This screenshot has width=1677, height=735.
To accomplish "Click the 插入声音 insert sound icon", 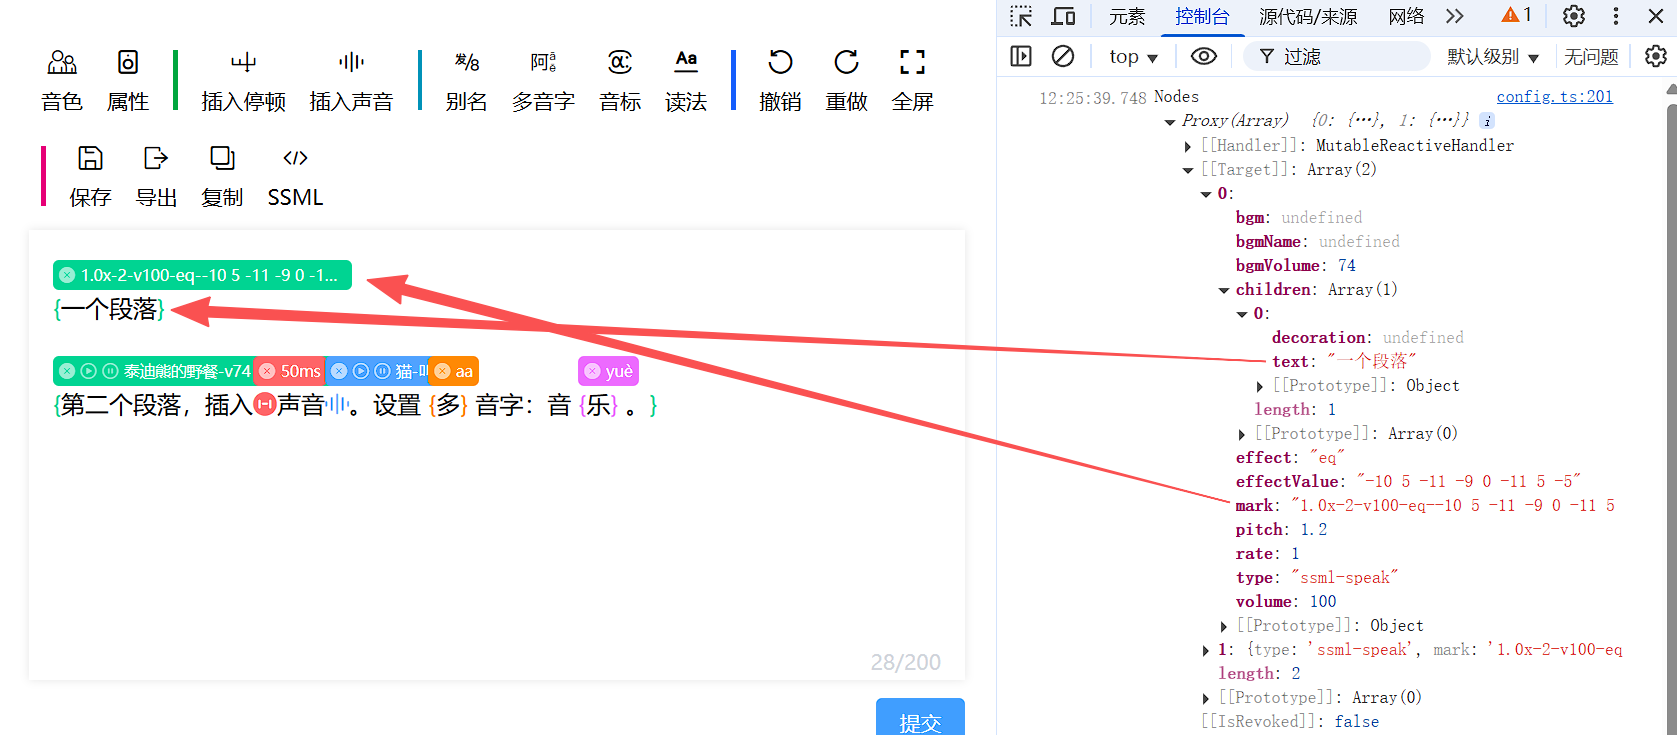I will tap(351, 64).
